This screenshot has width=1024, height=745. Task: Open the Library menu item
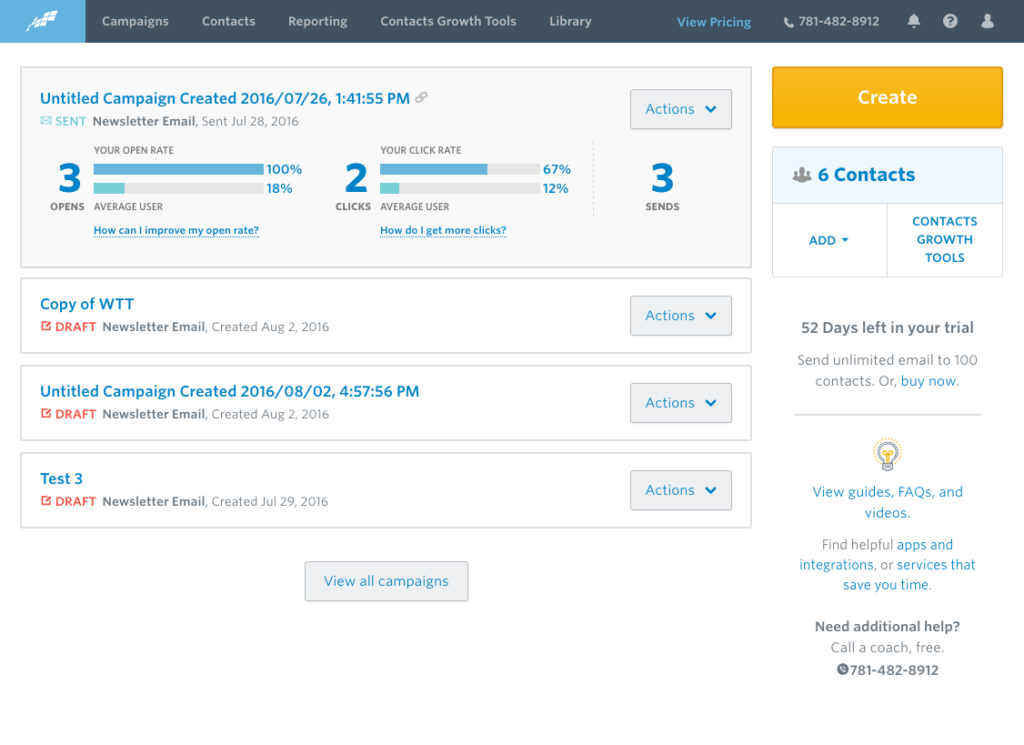pyautogui.click(x=570, y=21)
